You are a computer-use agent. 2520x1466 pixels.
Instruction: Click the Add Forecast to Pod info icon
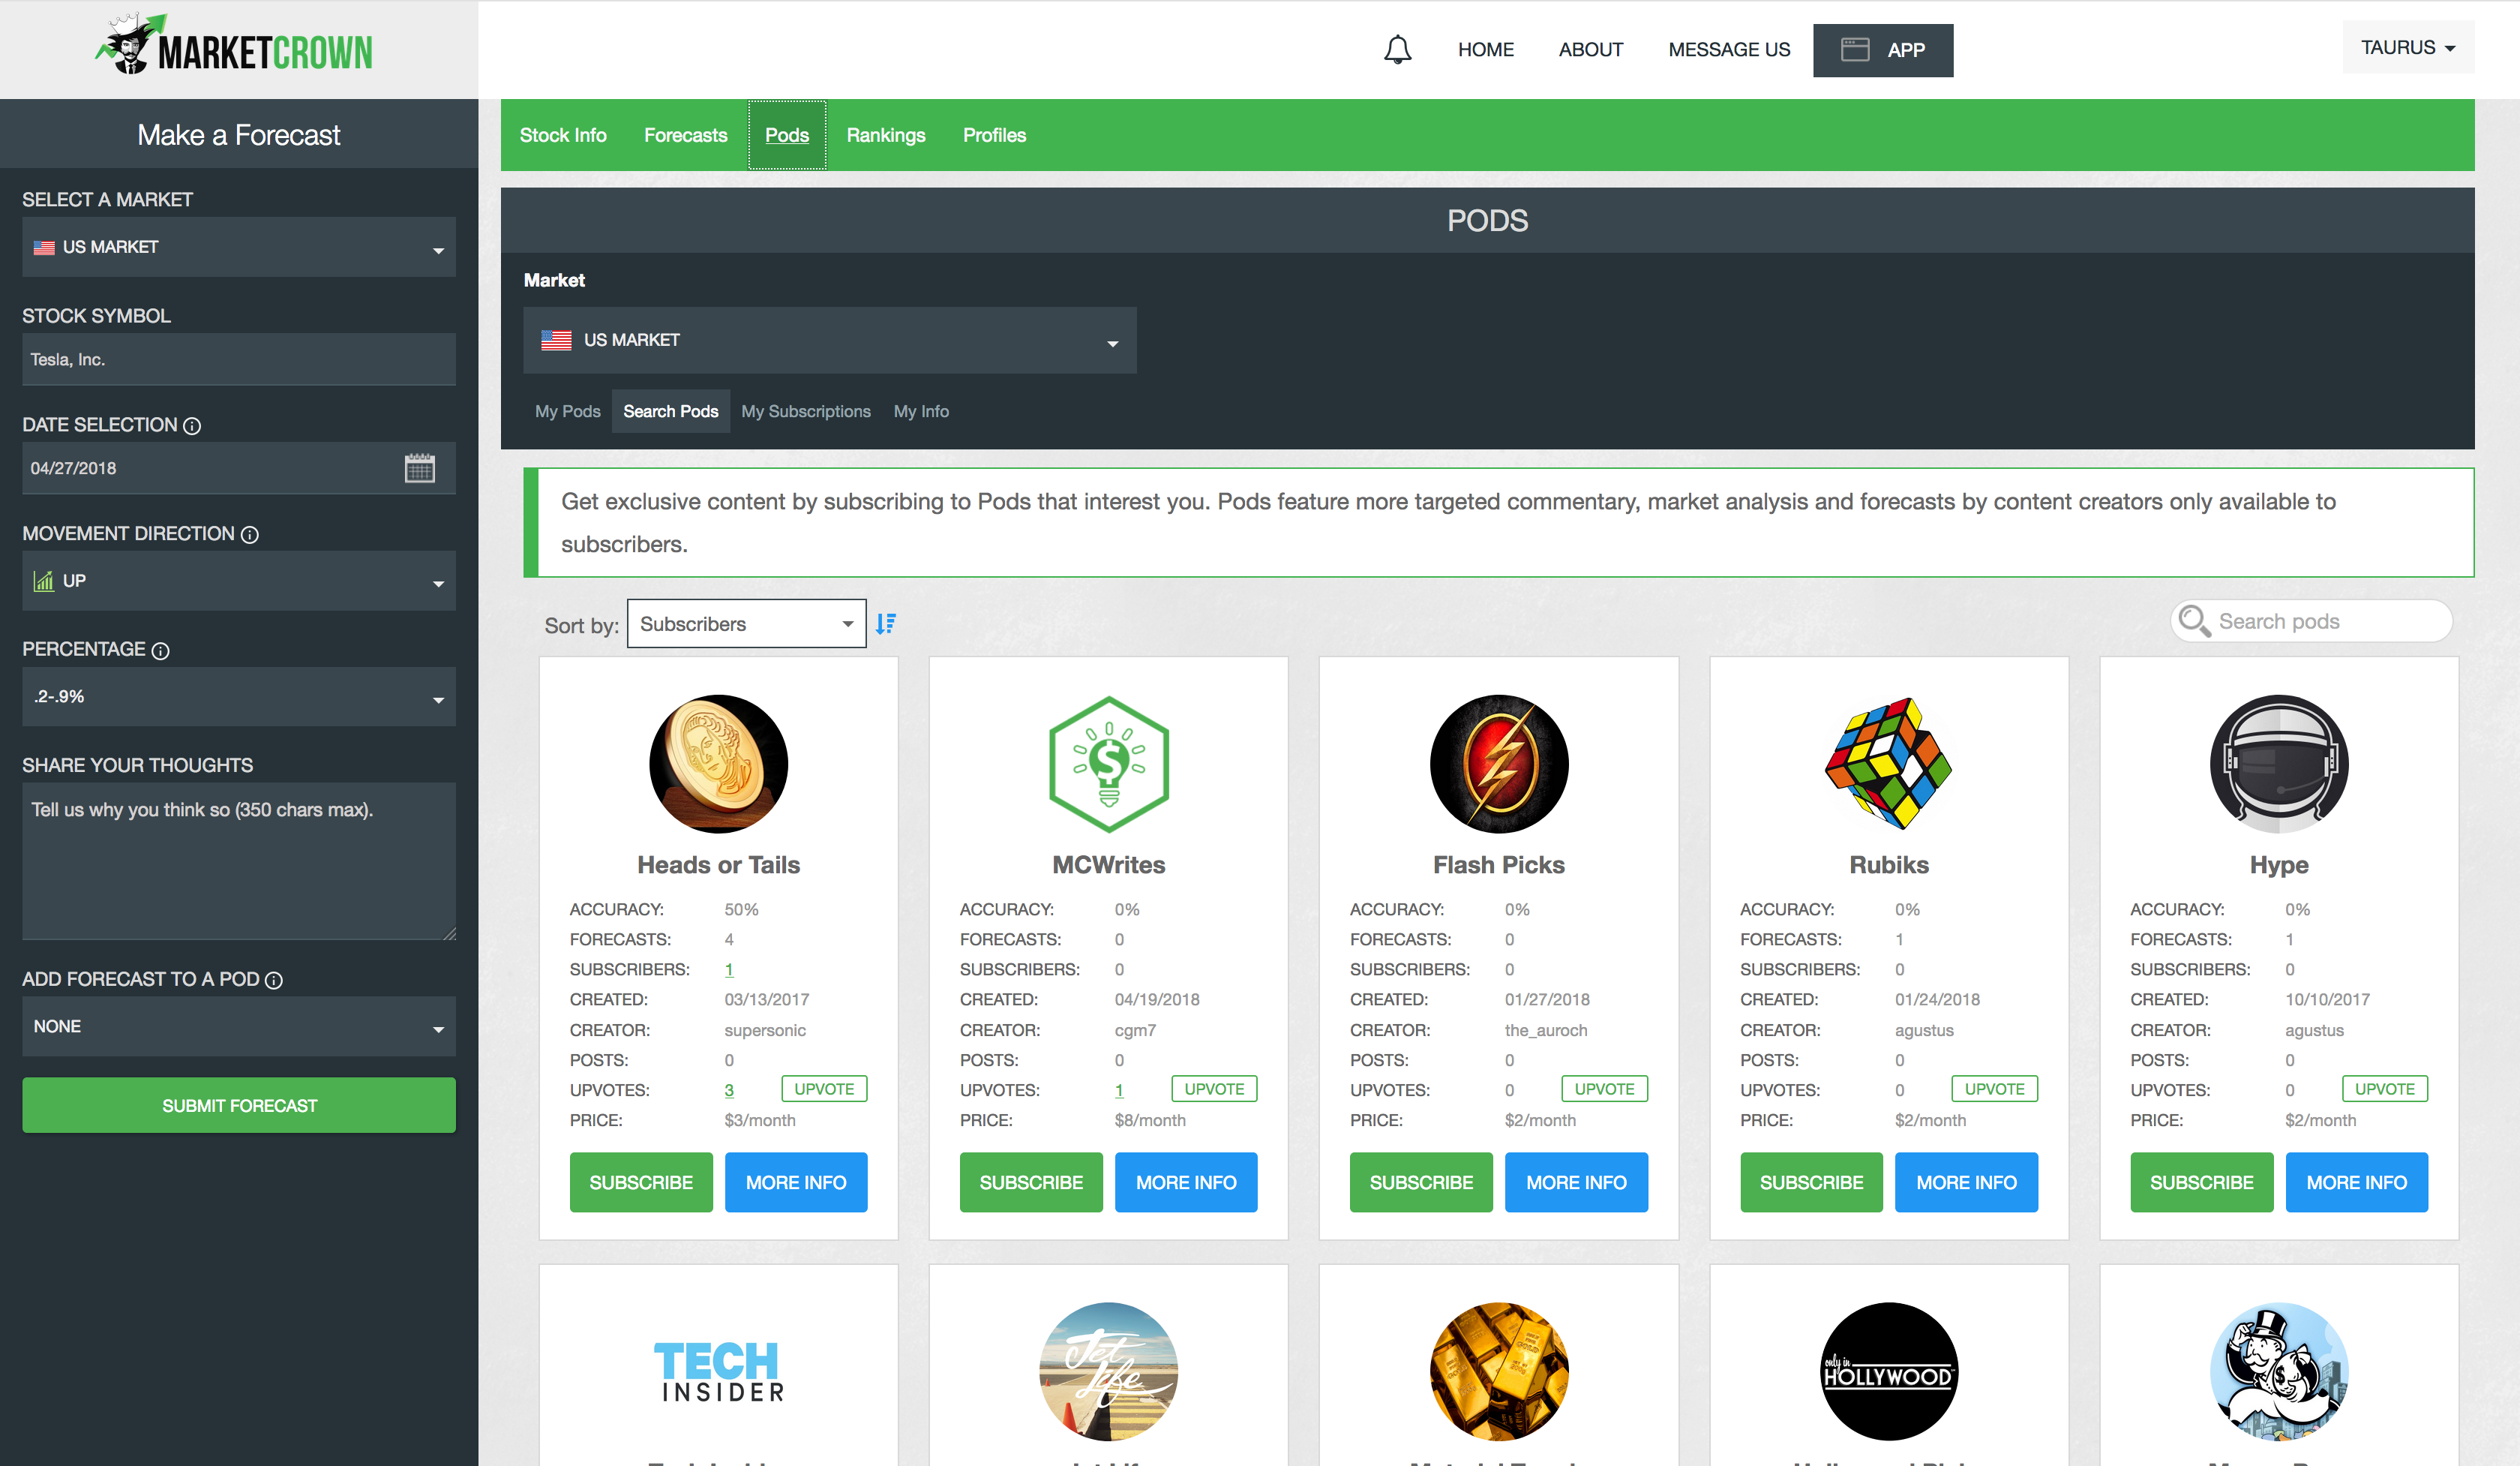[x=274, y=981]
